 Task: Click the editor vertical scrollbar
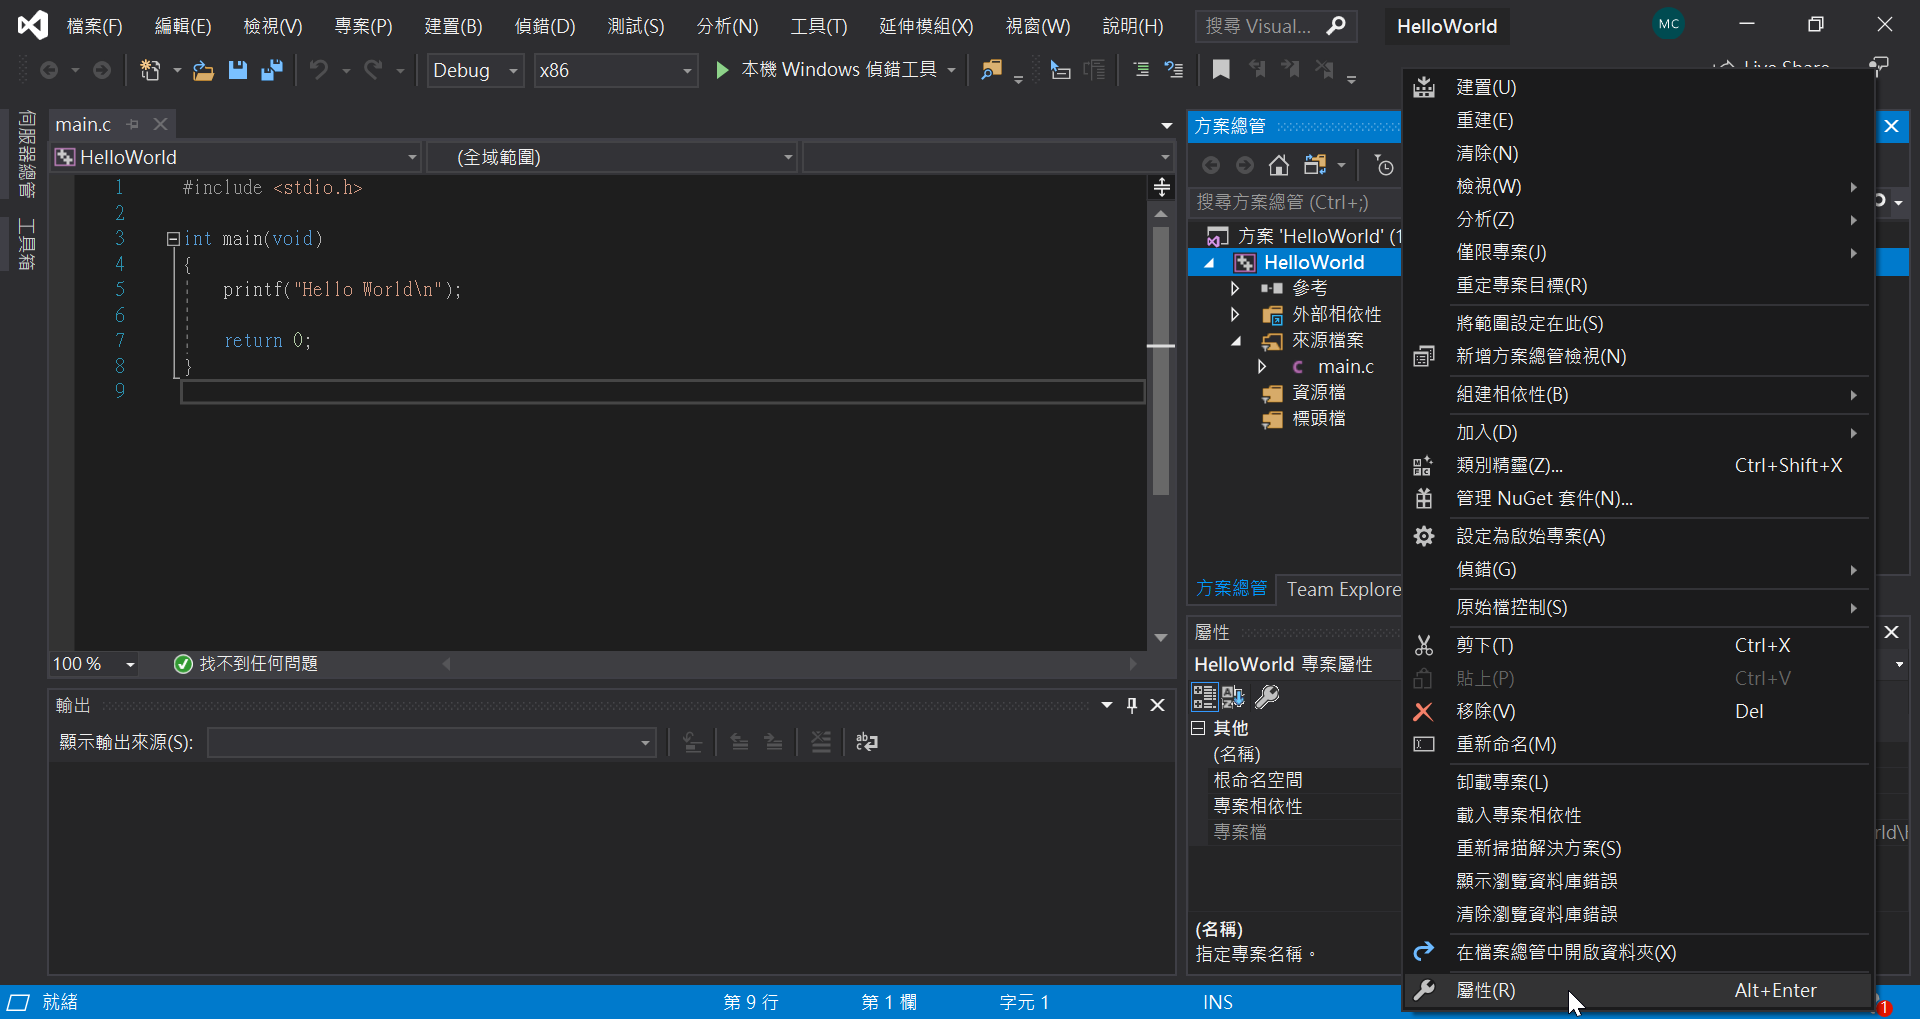1160,420
